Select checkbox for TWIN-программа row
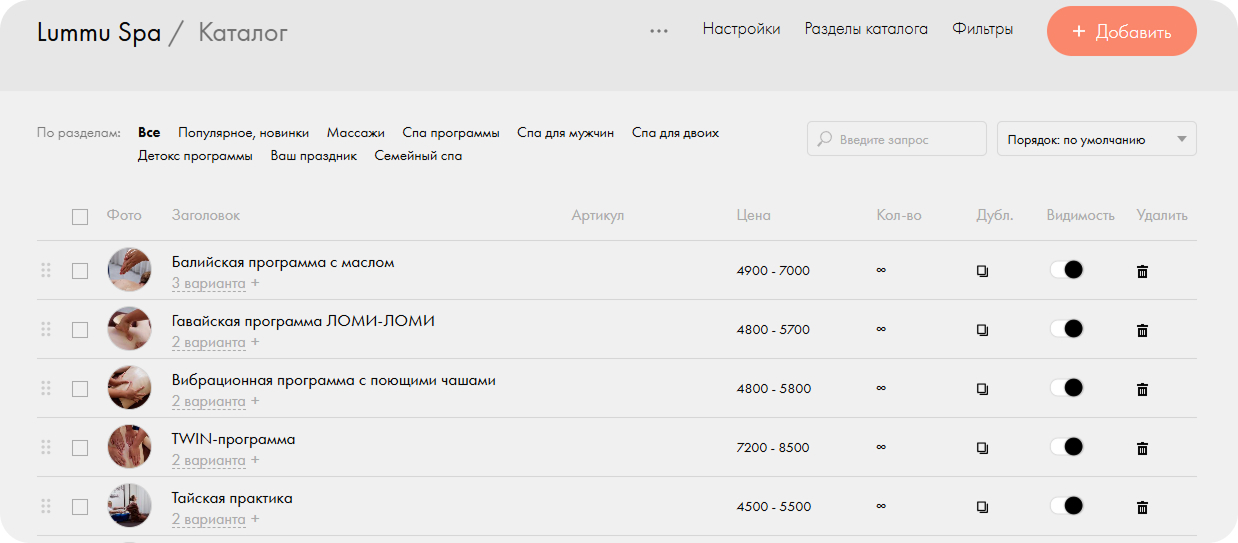Image resolution: width=1238 pixels, height=543 pixels. coord(80,448)
